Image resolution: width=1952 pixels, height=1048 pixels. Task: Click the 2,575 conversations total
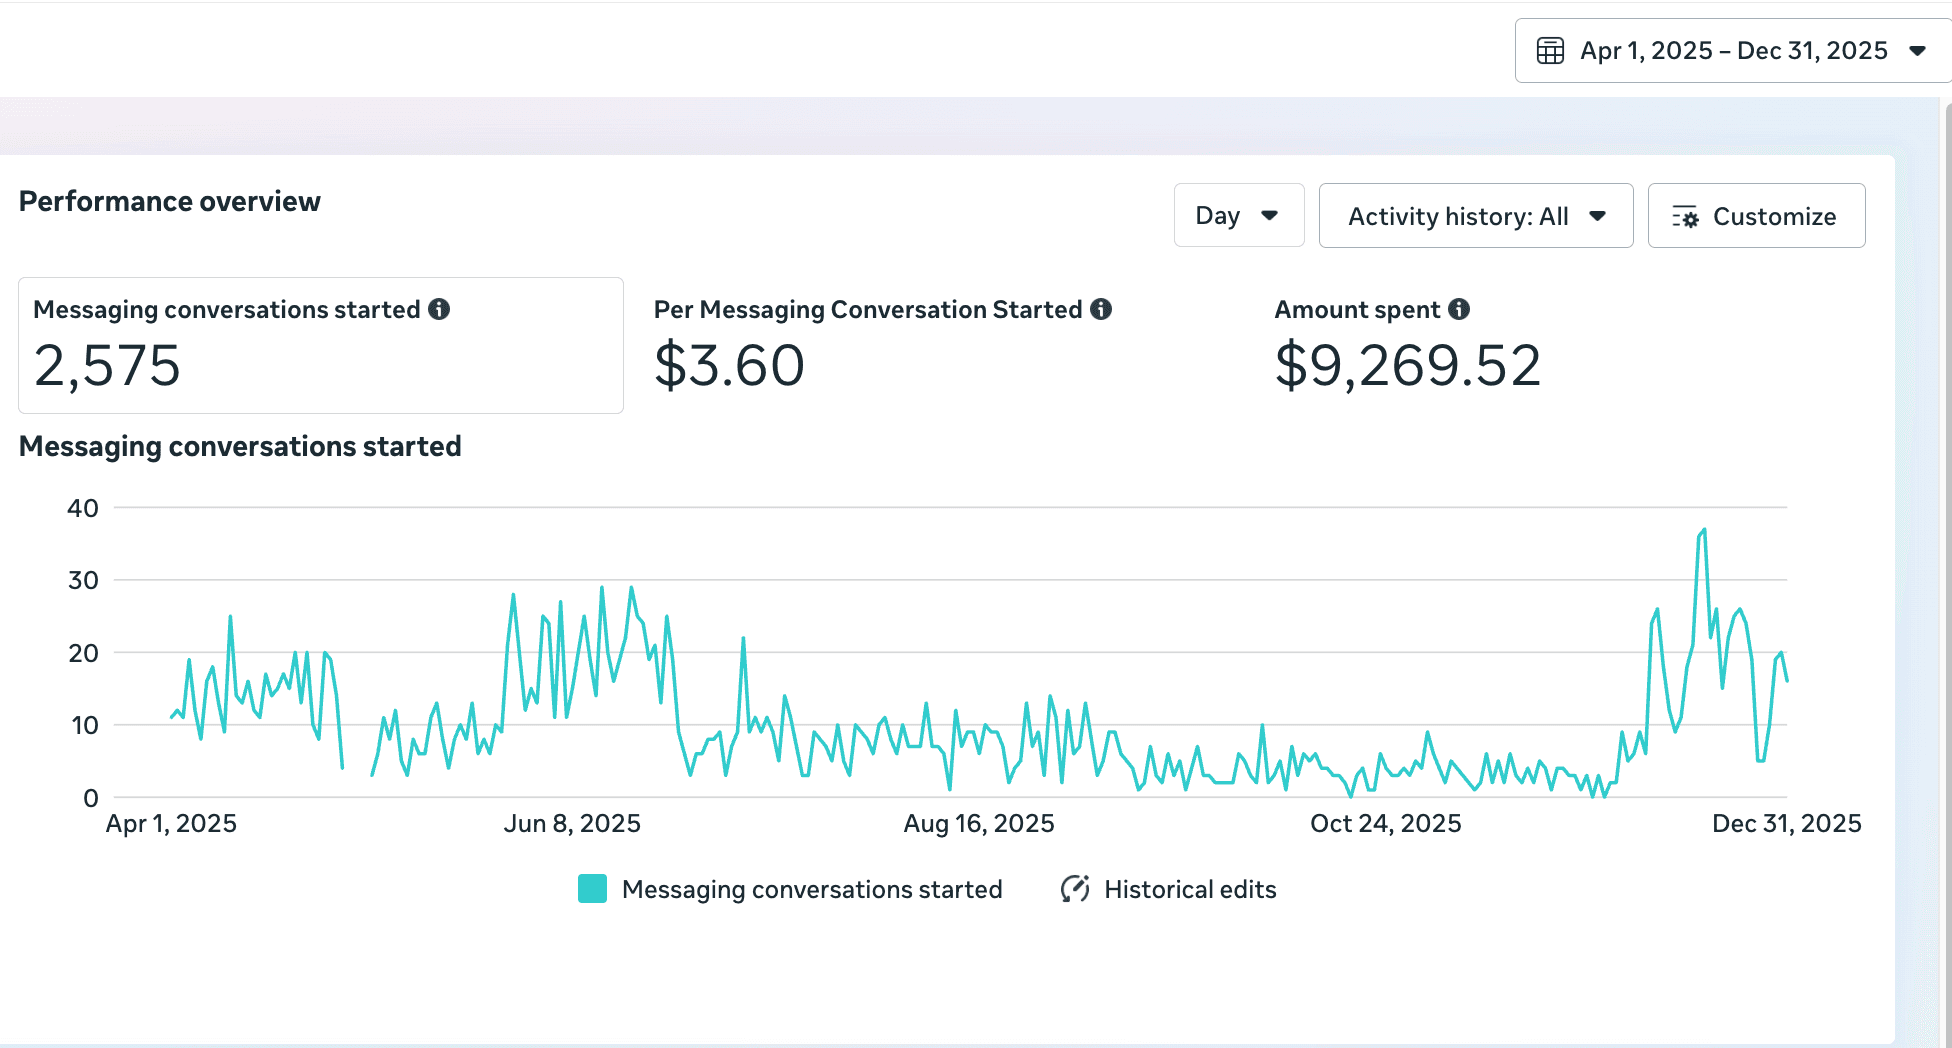pyautogui.click(x=107, y=365)
